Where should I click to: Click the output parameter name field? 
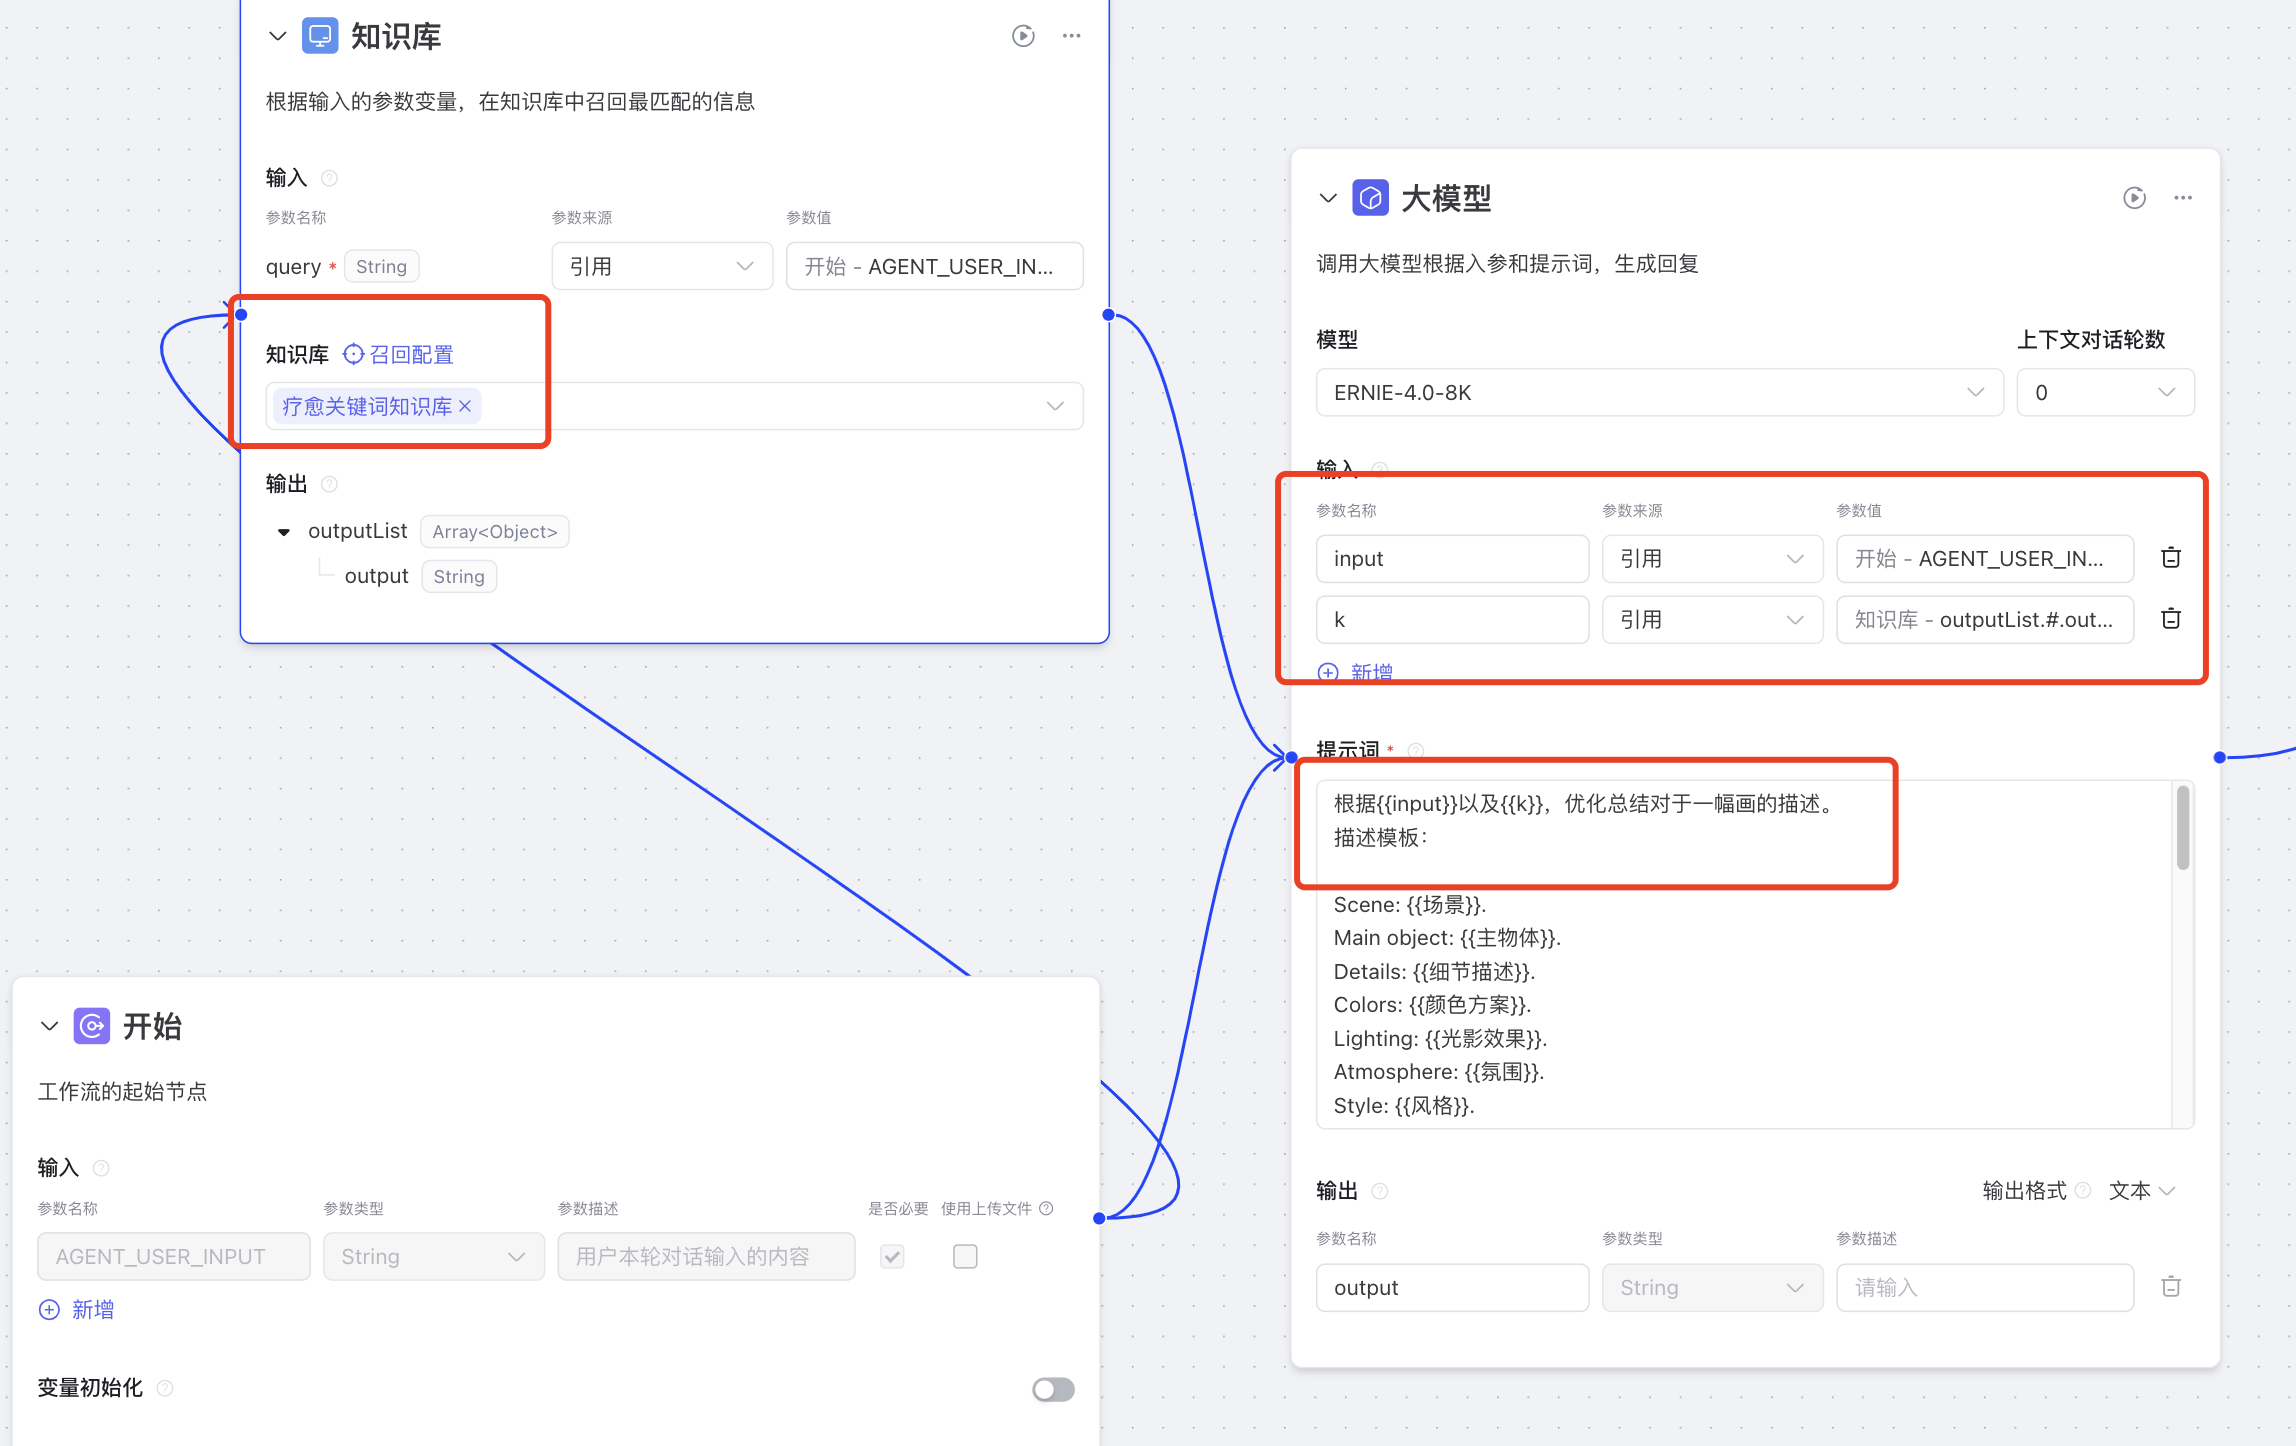pos(1451,1287)
